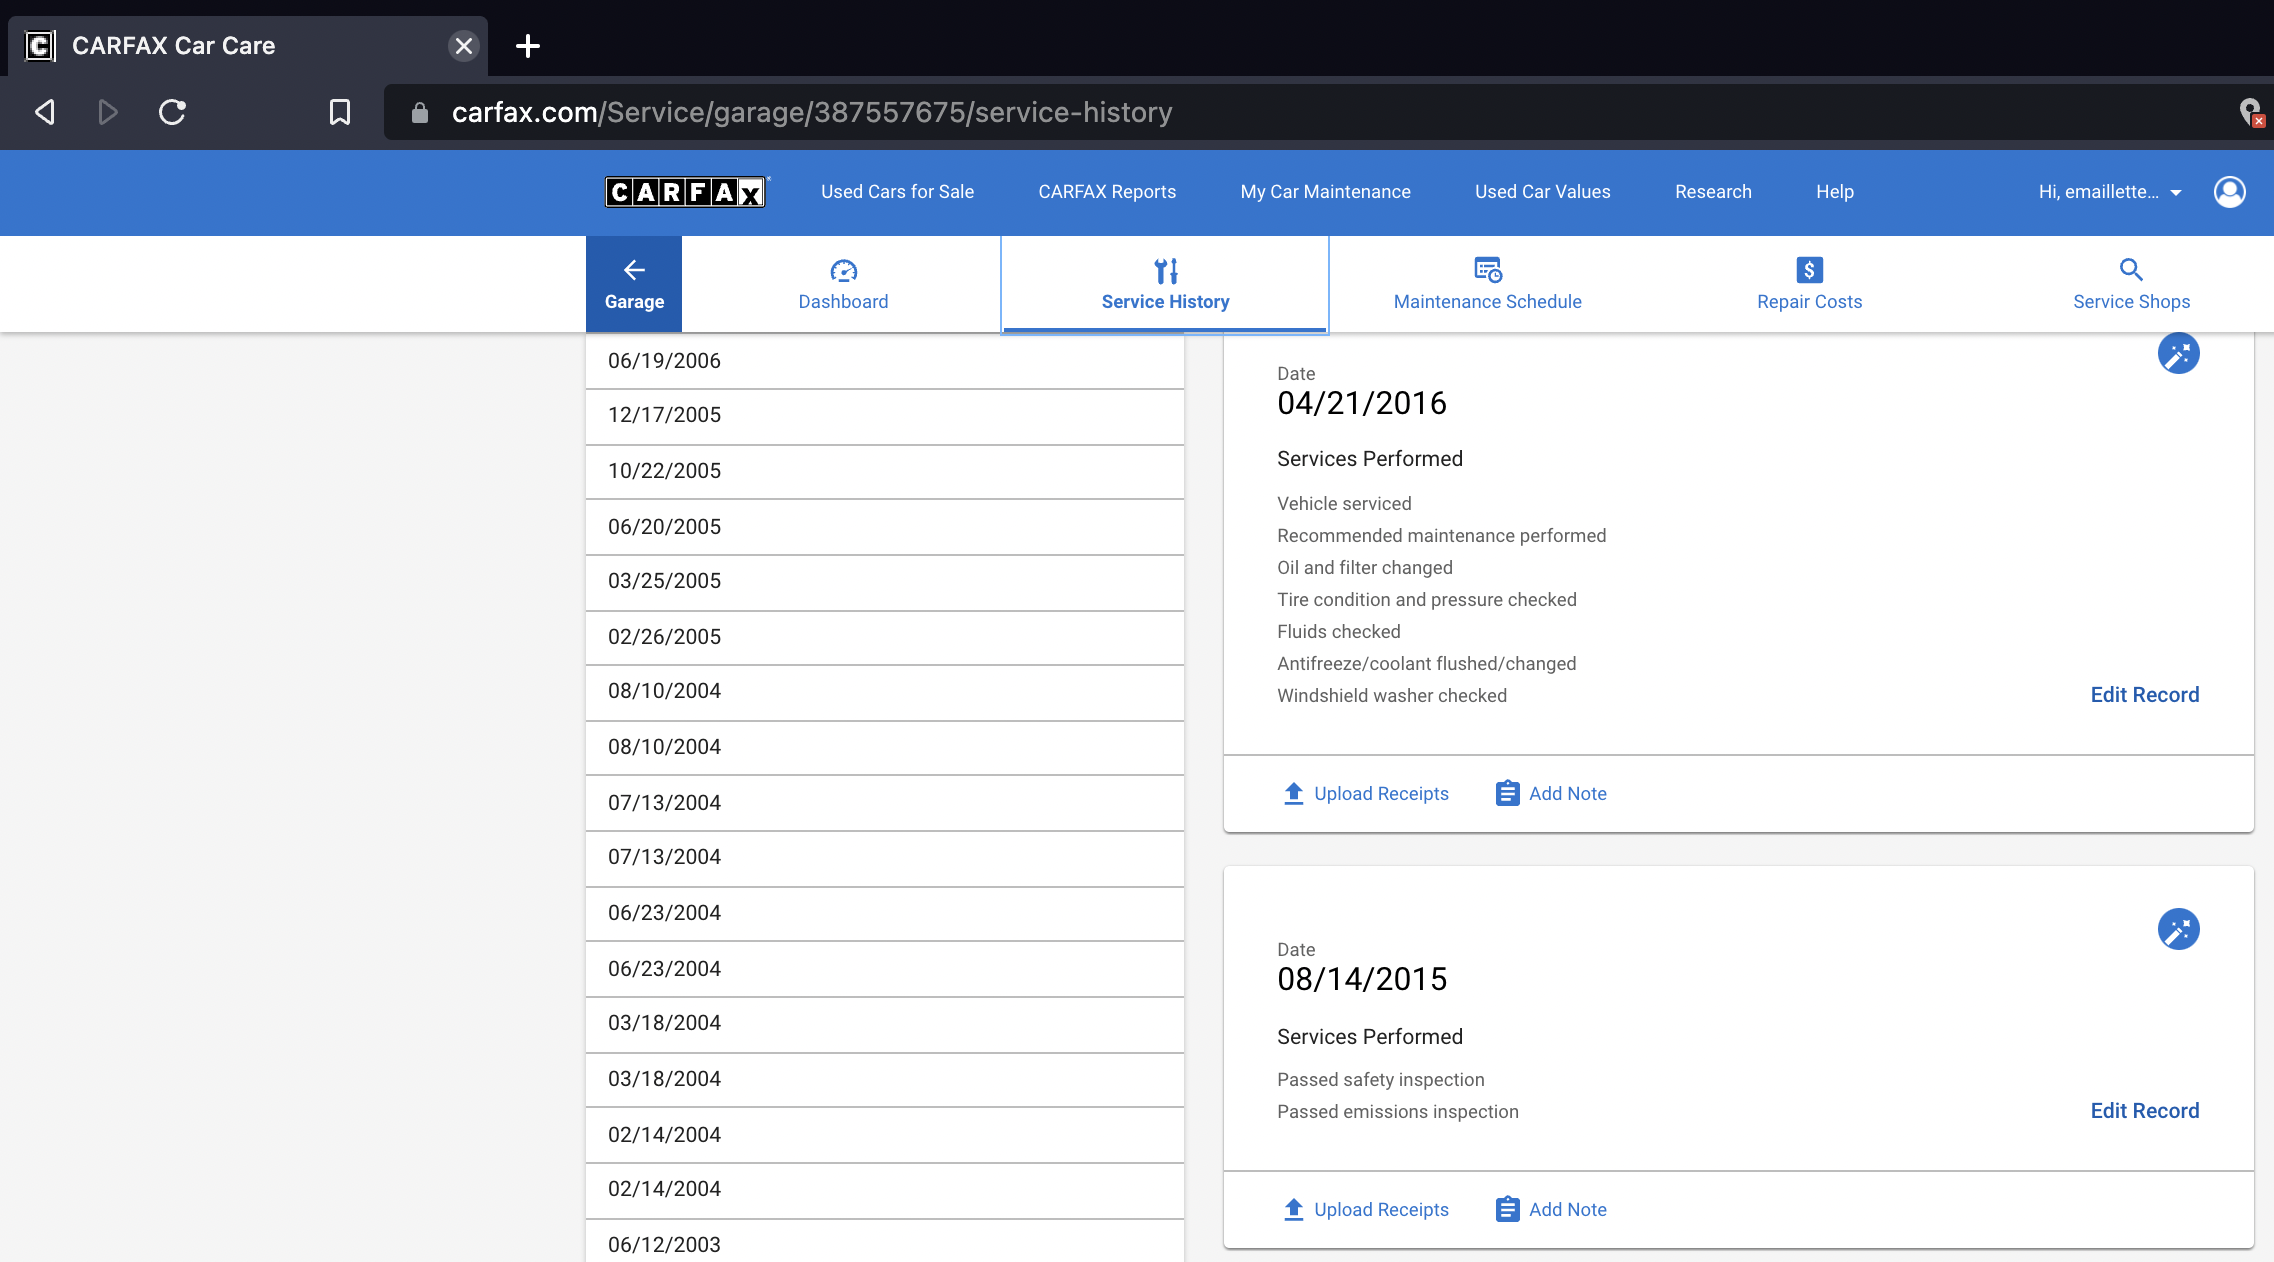Add Note text for 04/21/2016 record
This screenshot has width=2274, height=1262.
[x=1567, y=793]
